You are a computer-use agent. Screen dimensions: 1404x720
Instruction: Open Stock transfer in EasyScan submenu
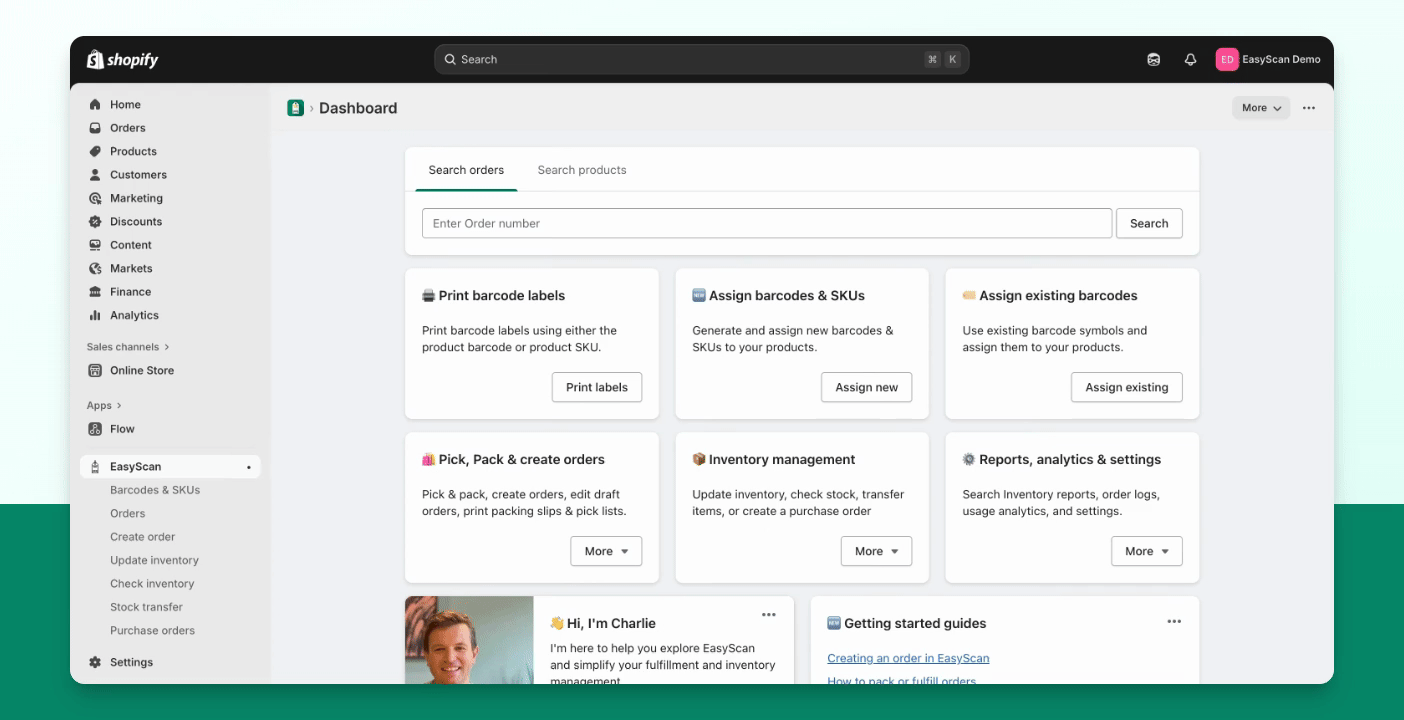[x=146, y=607]
